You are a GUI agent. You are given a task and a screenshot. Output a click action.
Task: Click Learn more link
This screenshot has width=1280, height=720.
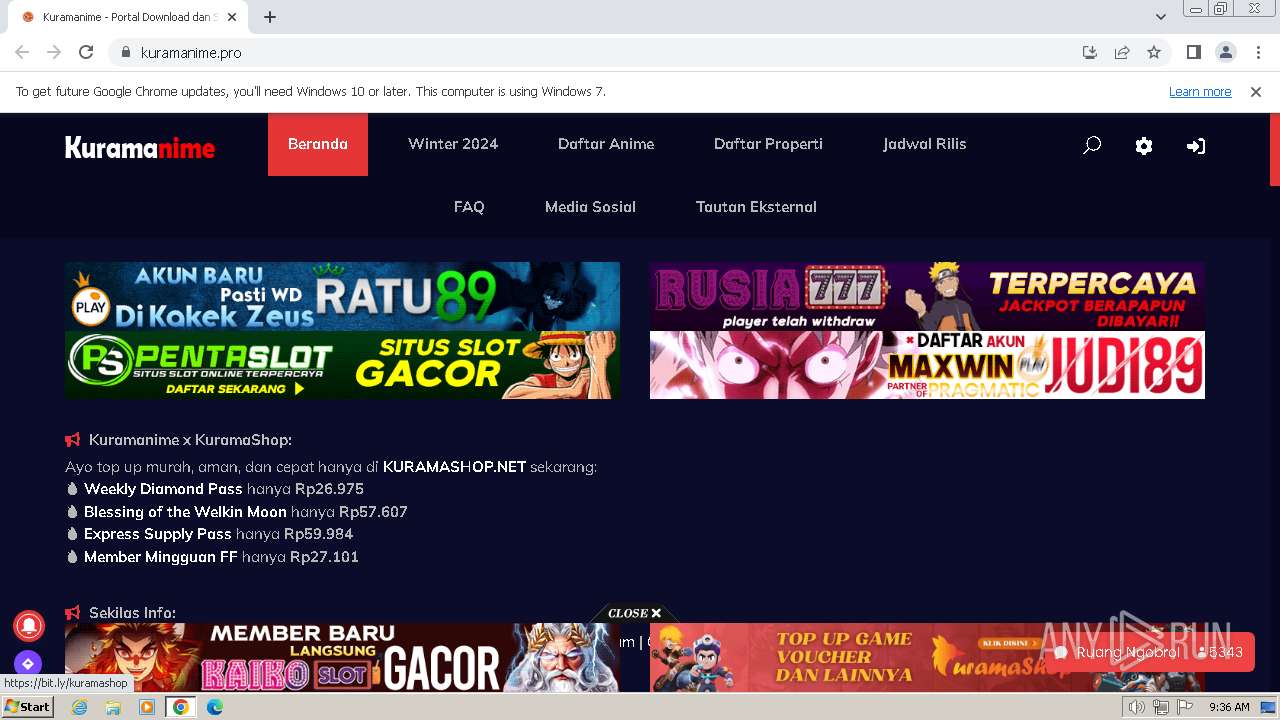(1200, 91)
